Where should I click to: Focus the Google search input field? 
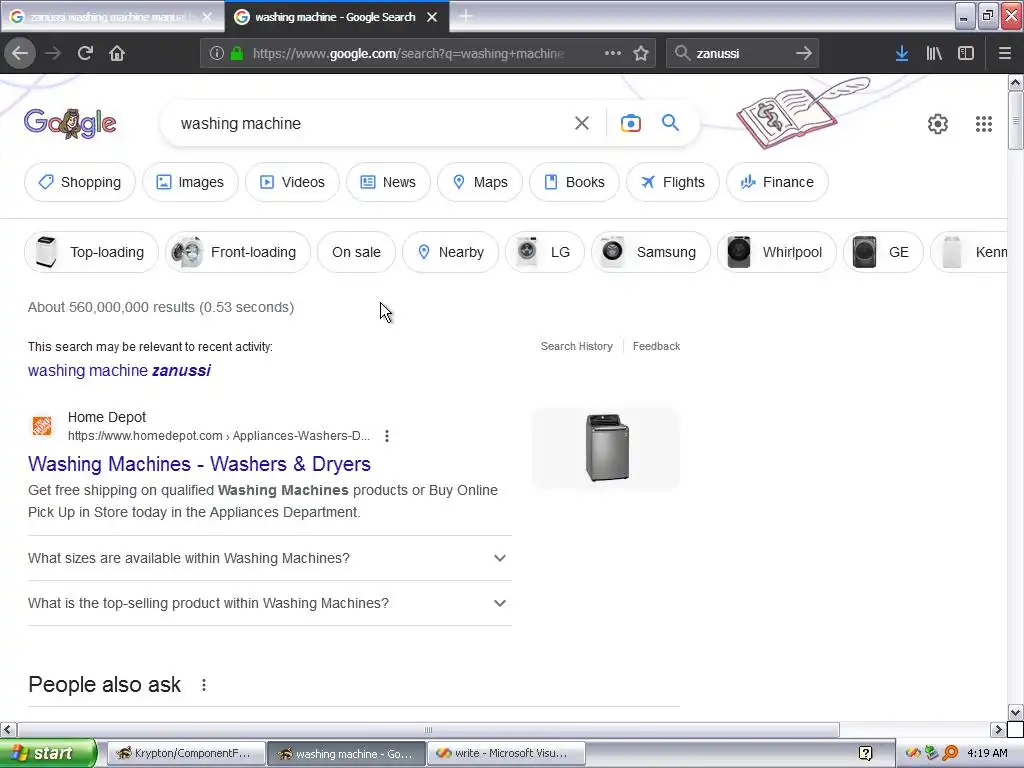pos(372,123)
